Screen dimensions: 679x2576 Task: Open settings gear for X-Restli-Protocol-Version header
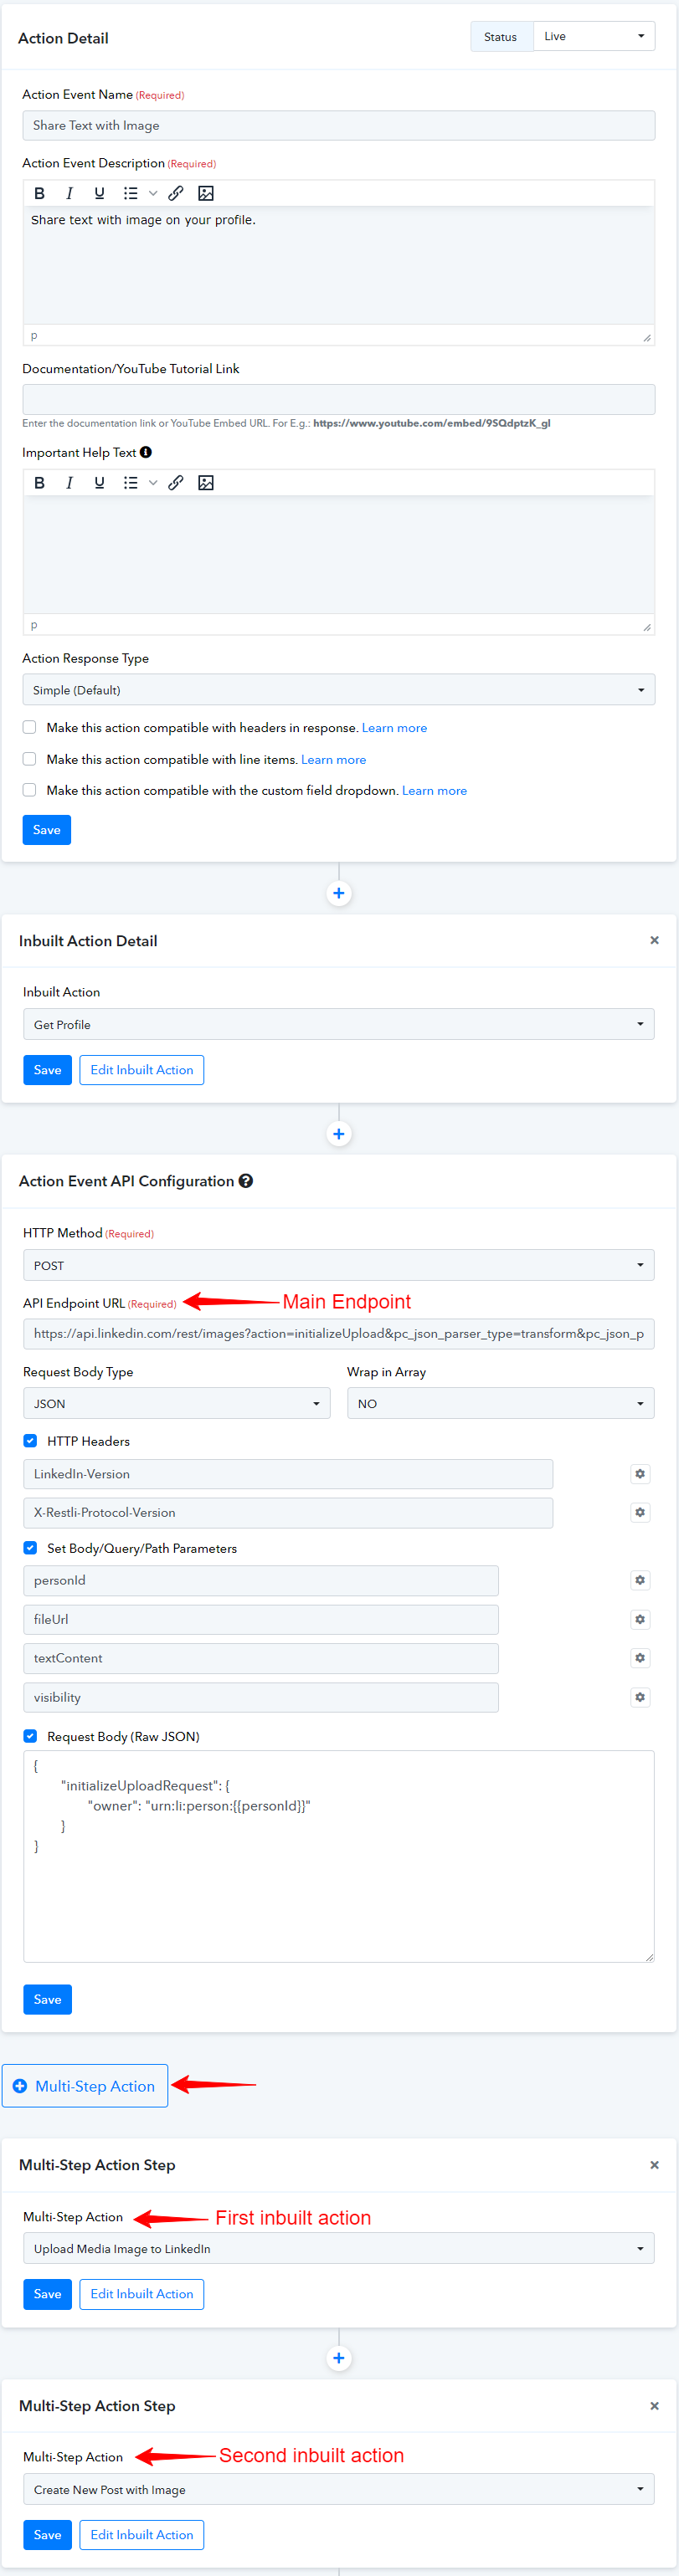(x=640, y=1512)
